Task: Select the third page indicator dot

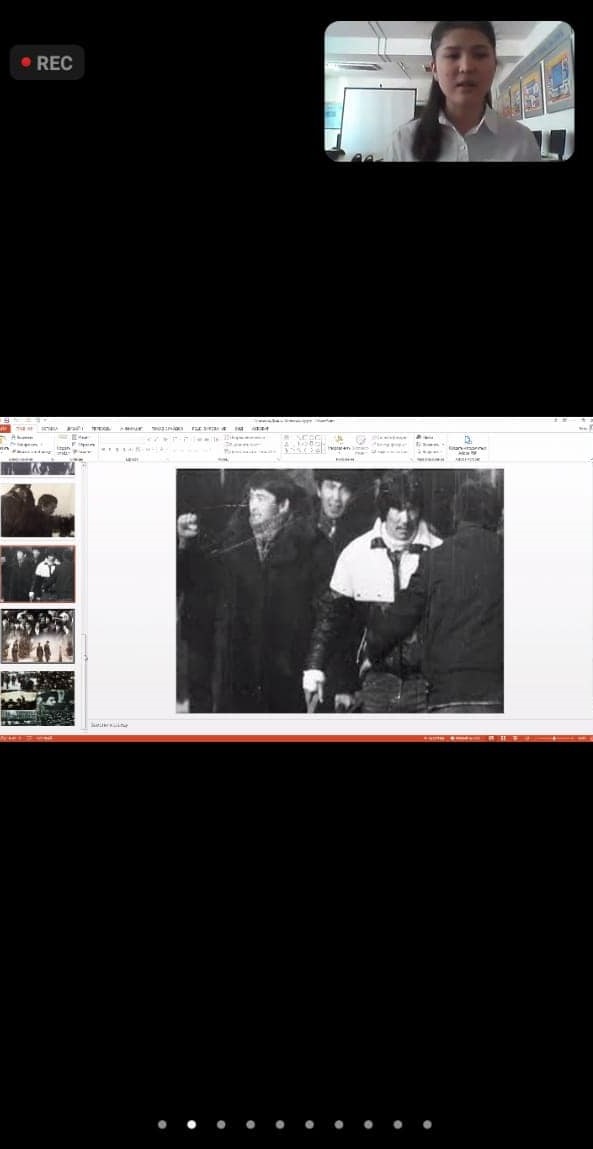Action: point(221,1124)
